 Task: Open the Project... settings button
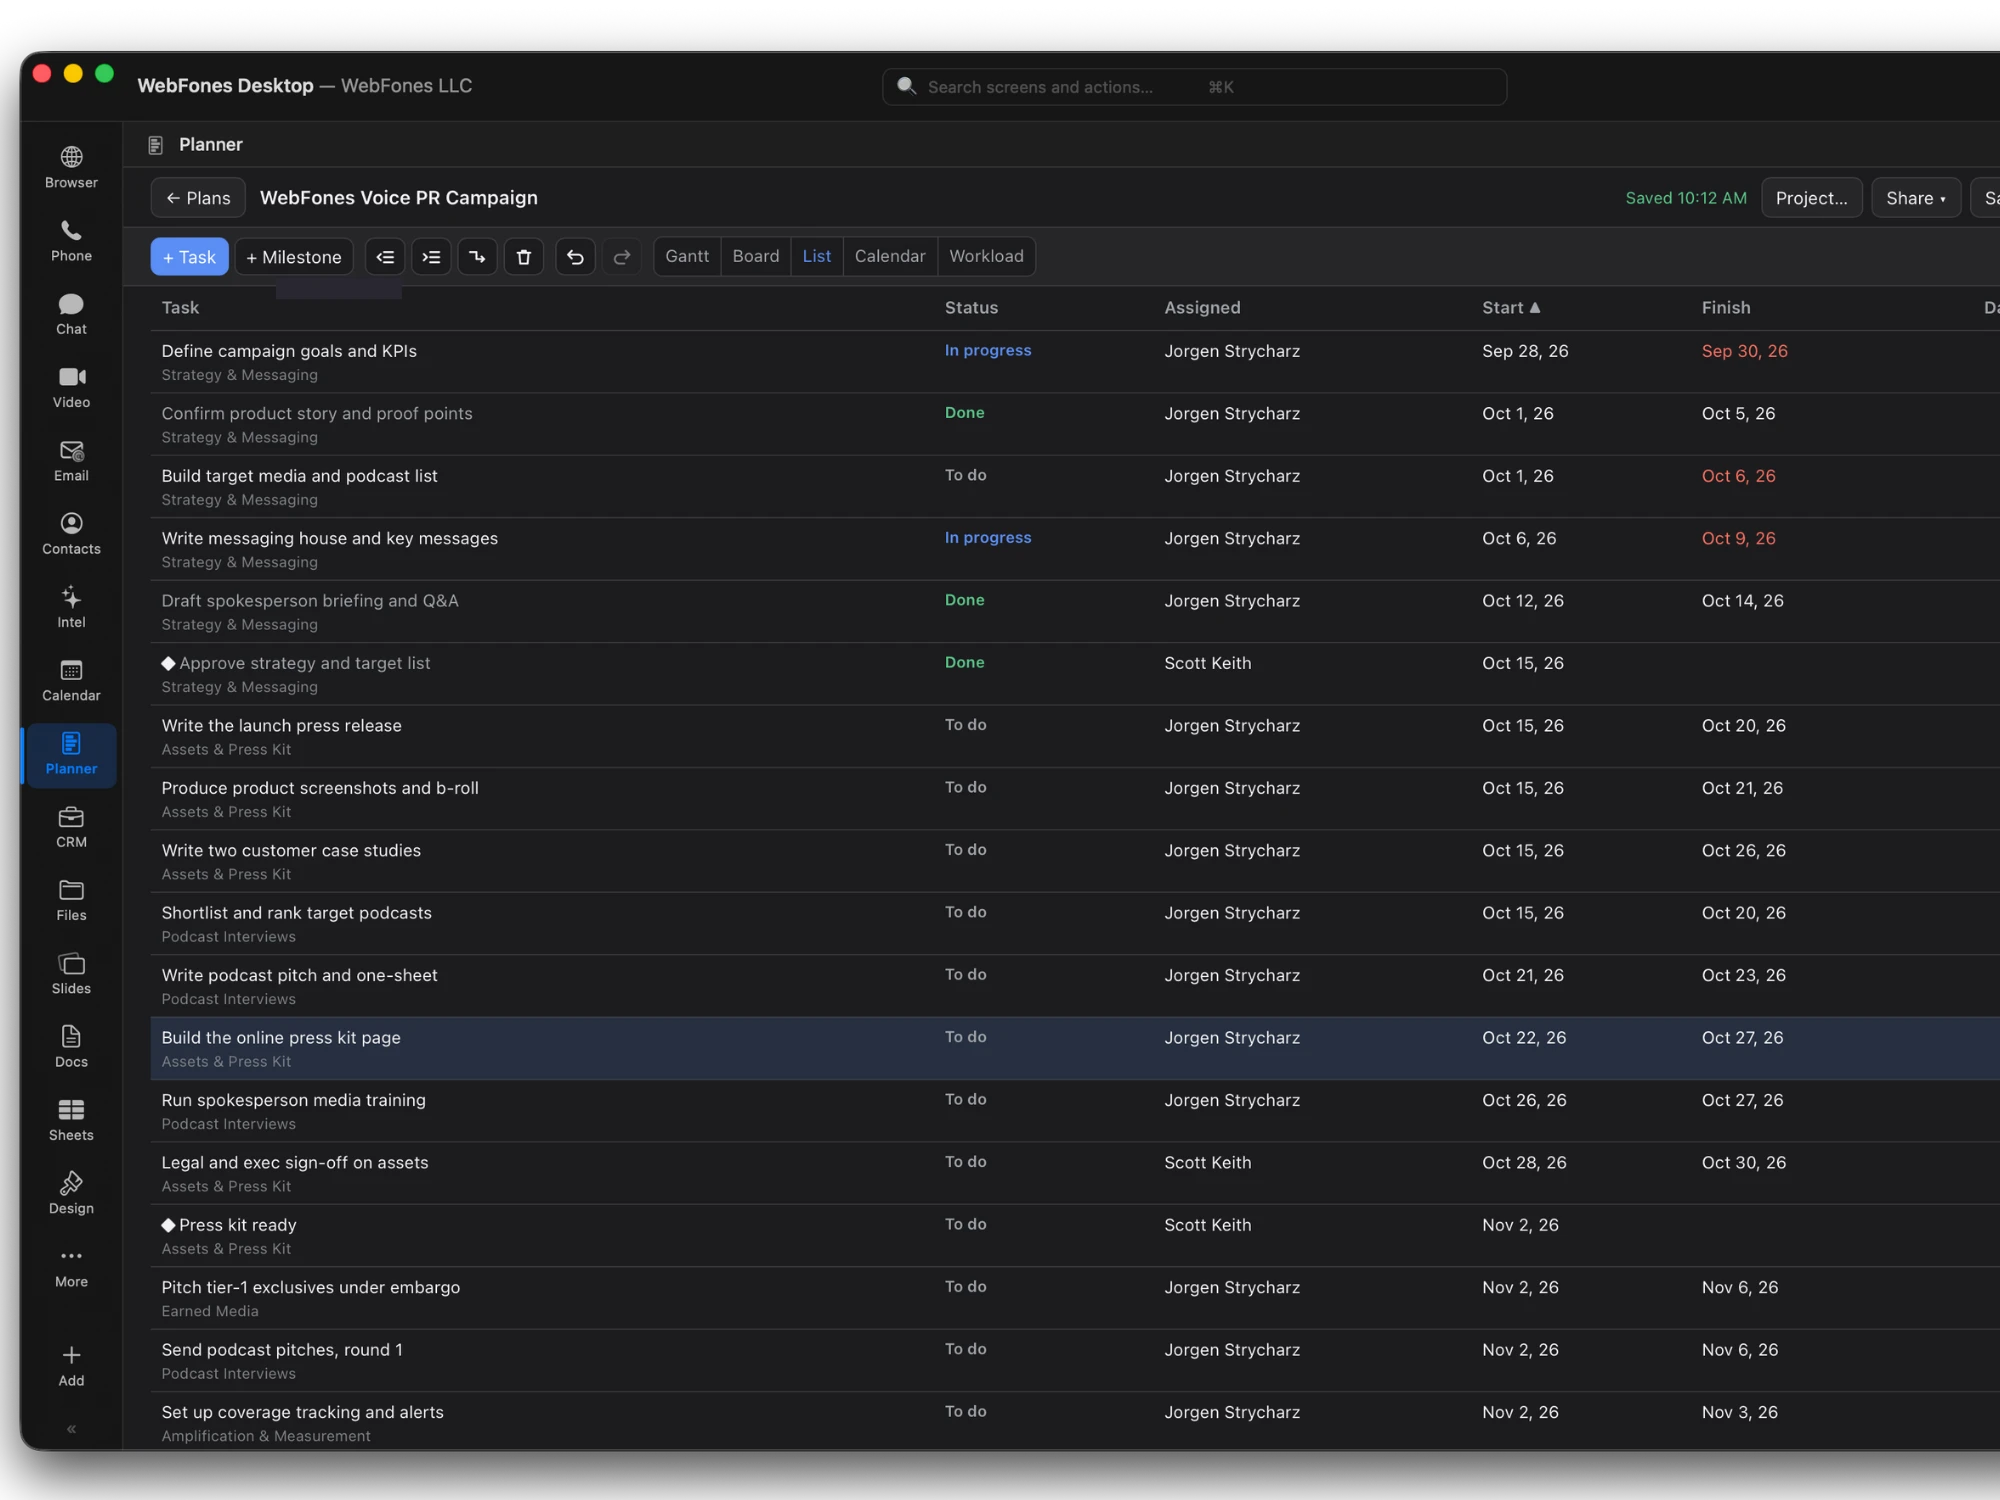pos(1811,198)
